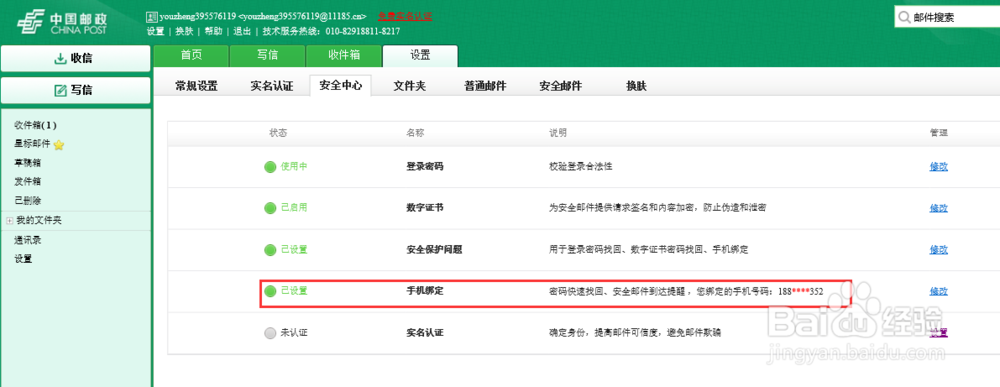Click the 名称 column header
The width and height of the screenshot is (1000, 387).
tap(415, 133)
